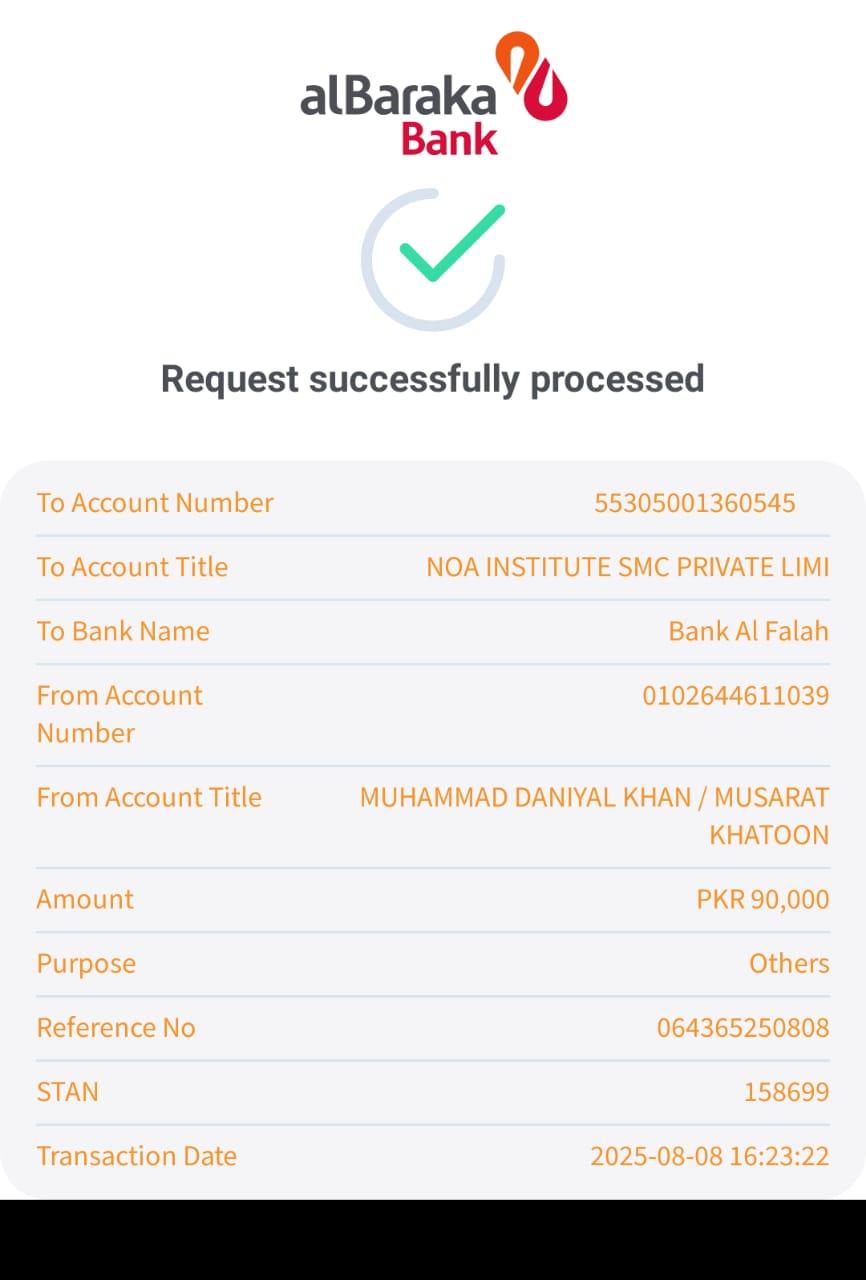Click the To Bank Name label

123,631
